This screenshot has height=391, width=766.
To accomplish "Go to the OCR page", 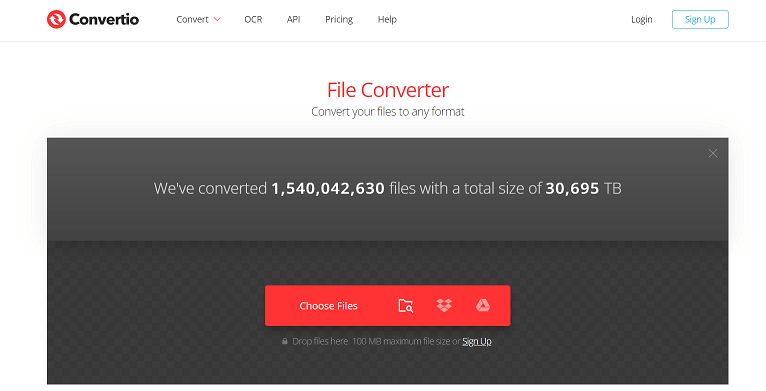I will 253,20.
